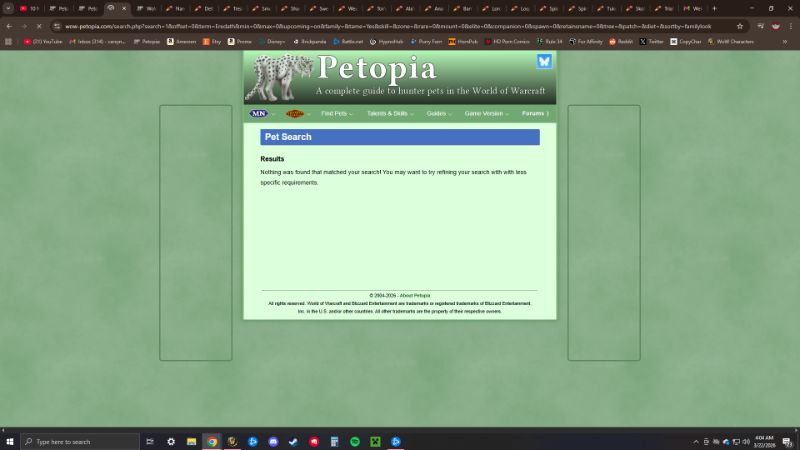Open Spotify from the taskbar
This screenshot has width=800, height=450.
pyautogui.click(x=355, y=442)
